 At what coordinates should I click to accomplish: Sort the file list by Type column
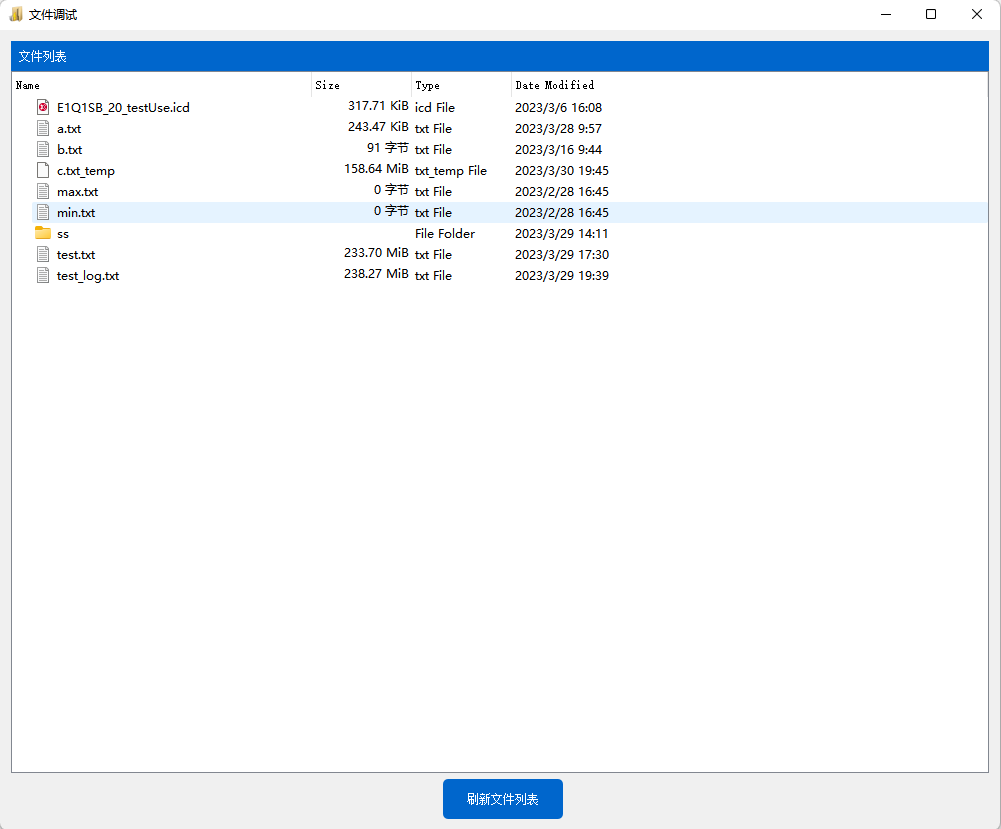point(462,85)
